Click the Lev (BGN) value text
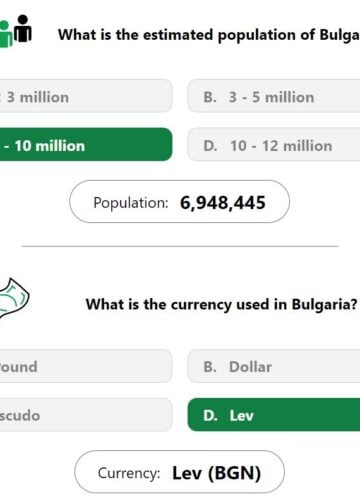Screen dimensions: 360x504 [217, 473]
